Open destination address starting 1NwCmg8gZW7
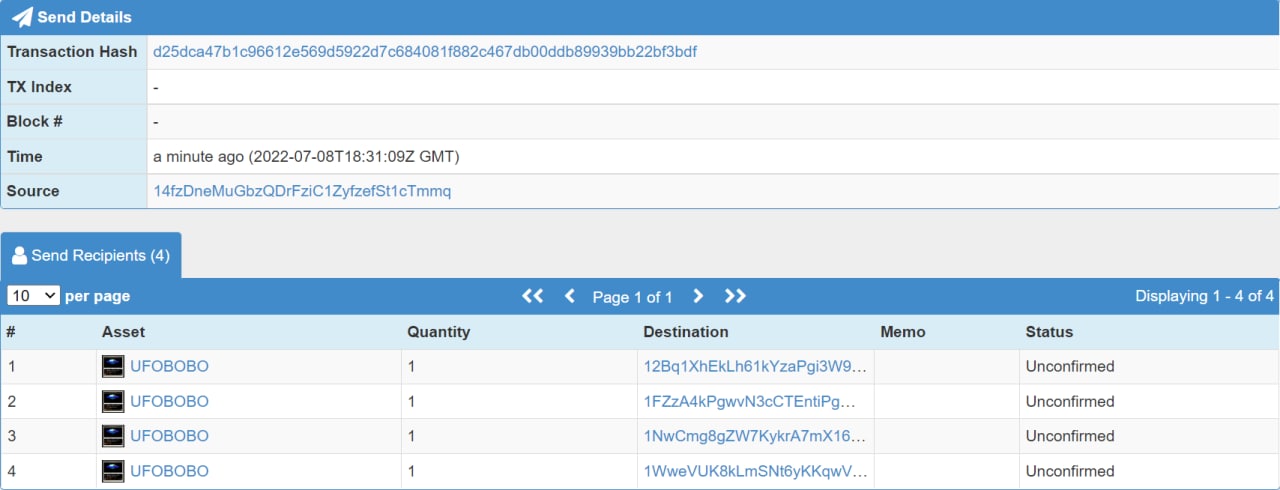1280x490 pixels. click(755, 437)
